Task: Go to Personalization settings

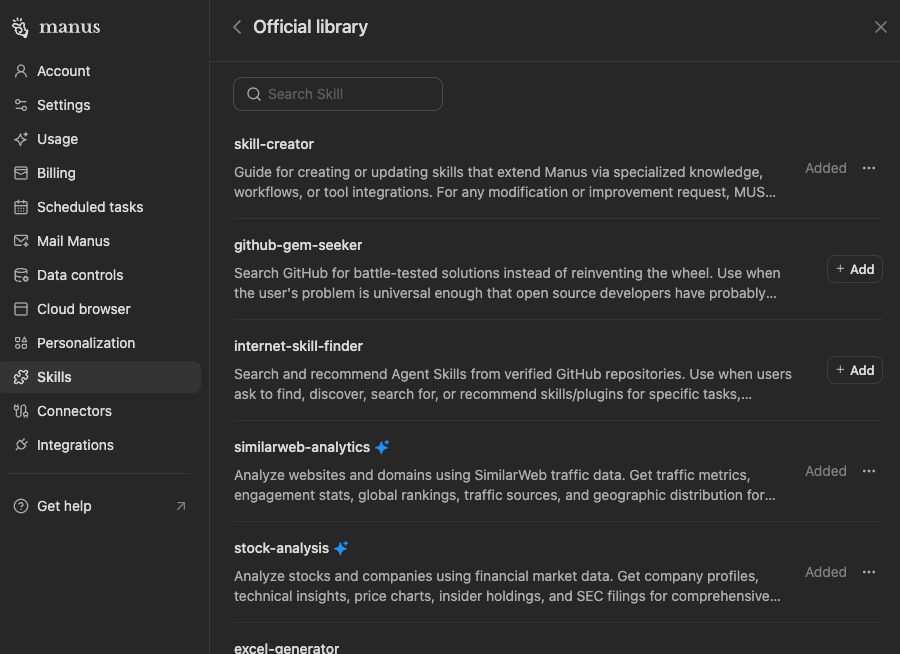Action: point(100,343)
